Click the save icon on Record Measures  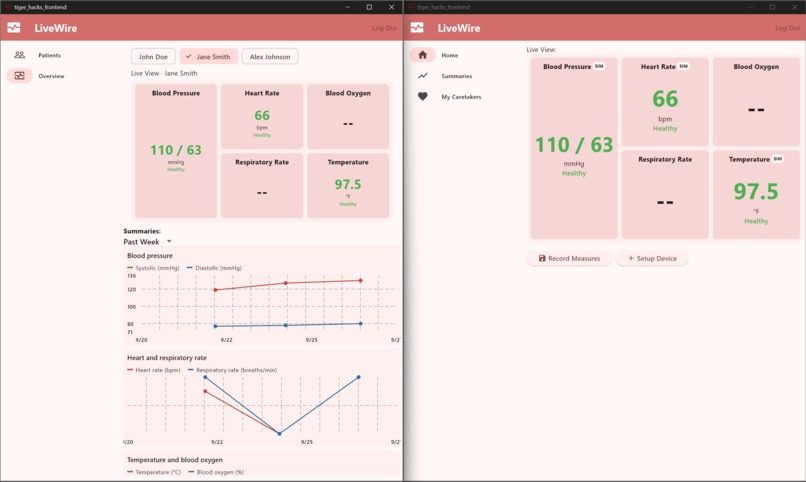click(542, 258)
